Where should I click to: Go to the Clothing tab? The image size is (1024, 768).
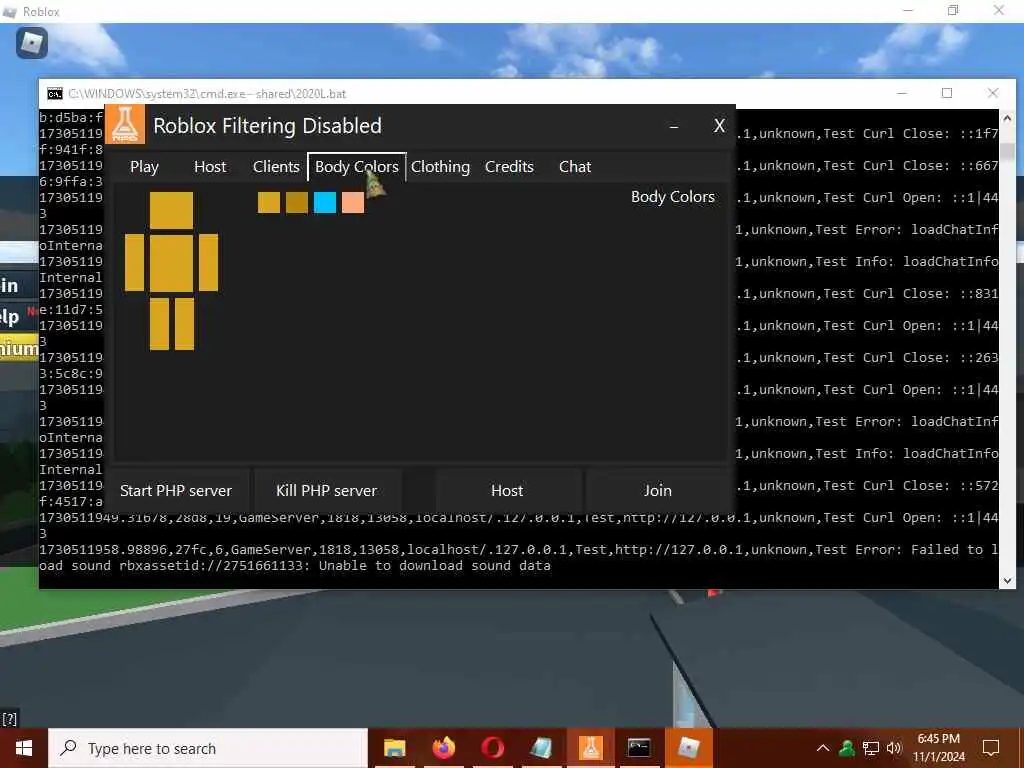point(440,167)
